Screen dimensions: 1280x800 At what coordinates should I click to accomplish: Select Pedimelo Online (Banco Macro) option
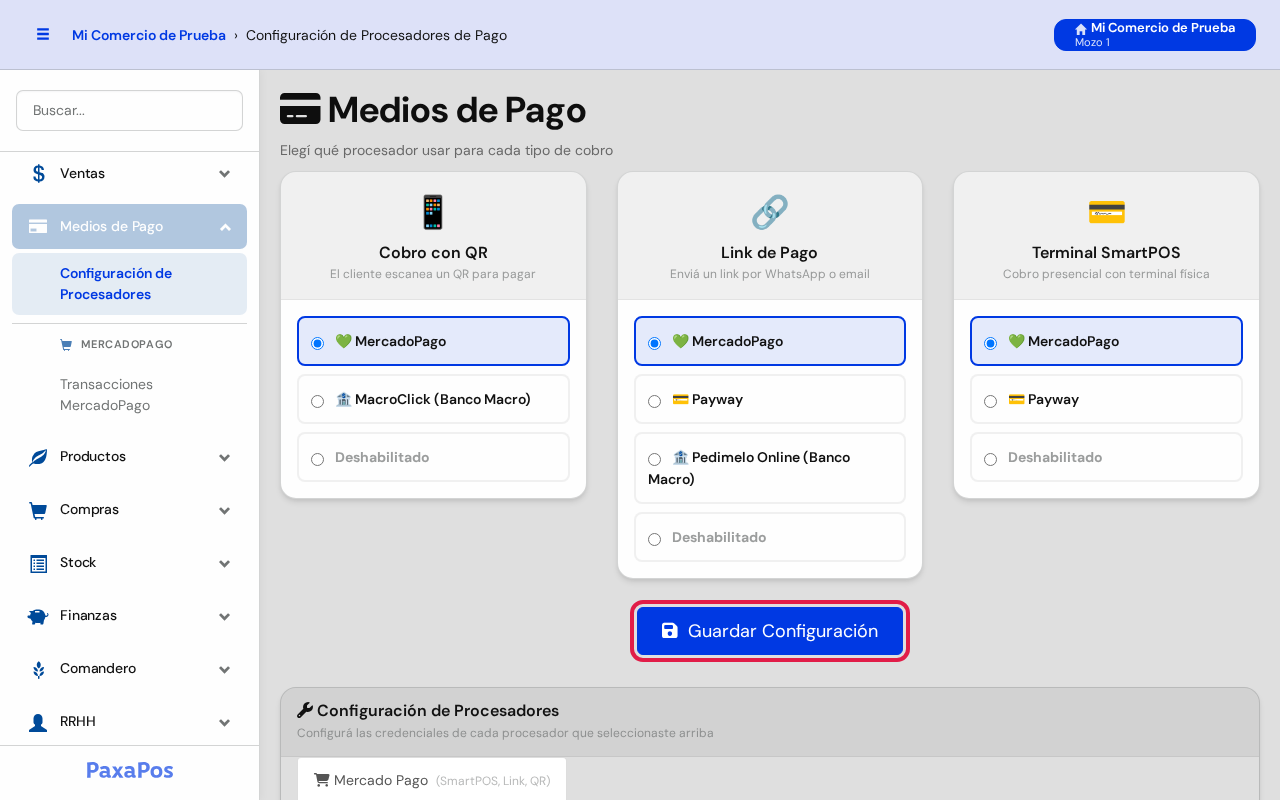(x=770, y=468)
